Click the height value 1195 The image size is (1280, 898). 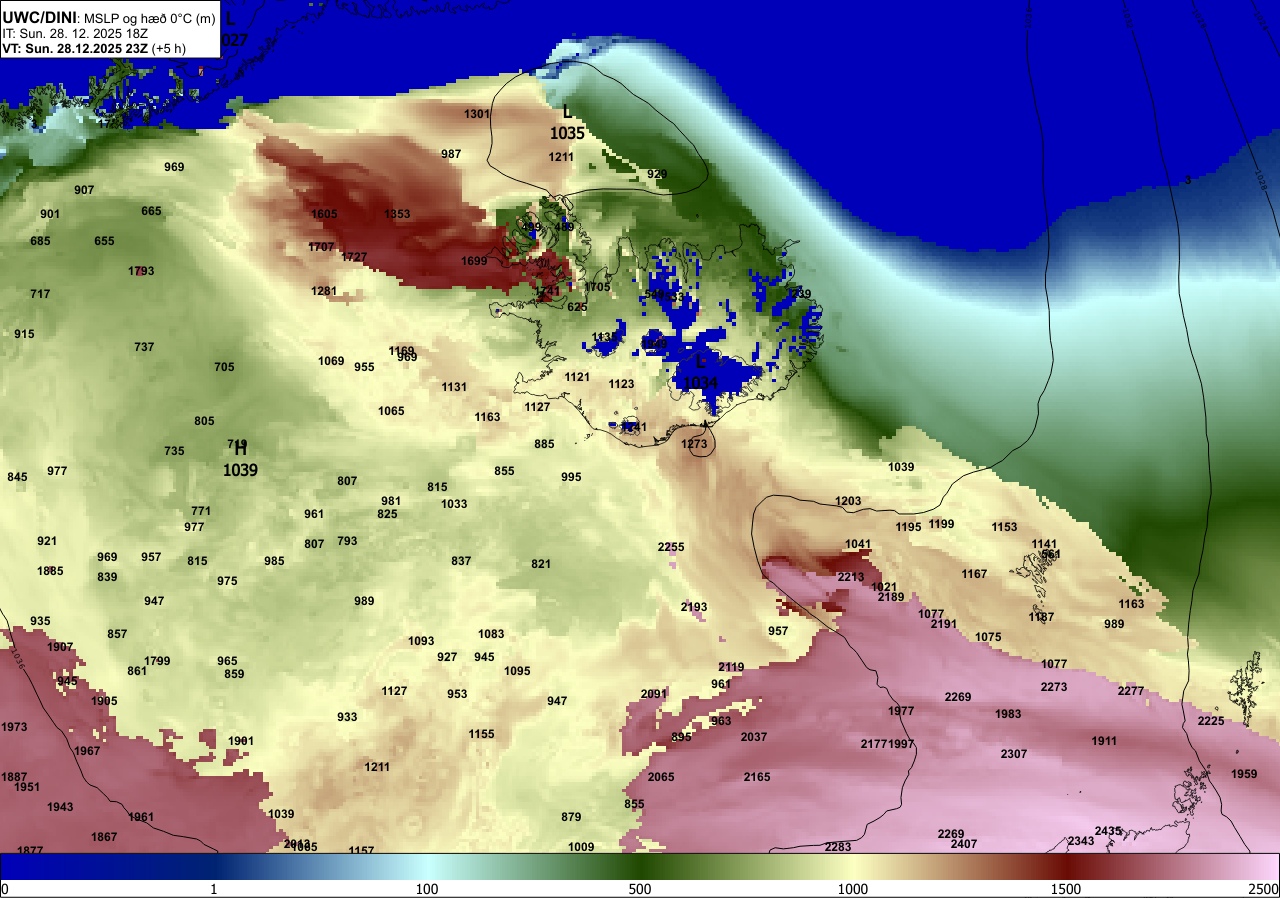908,527
